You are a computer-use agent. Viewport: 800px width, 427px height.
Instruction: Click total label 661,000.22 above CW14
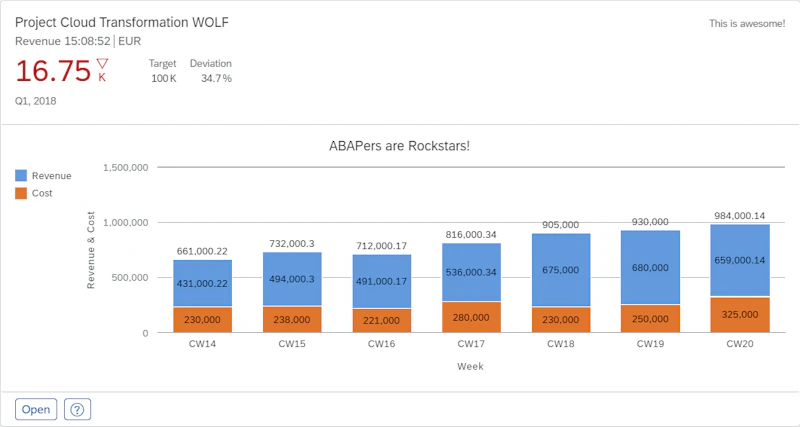[x=203, y=251]
